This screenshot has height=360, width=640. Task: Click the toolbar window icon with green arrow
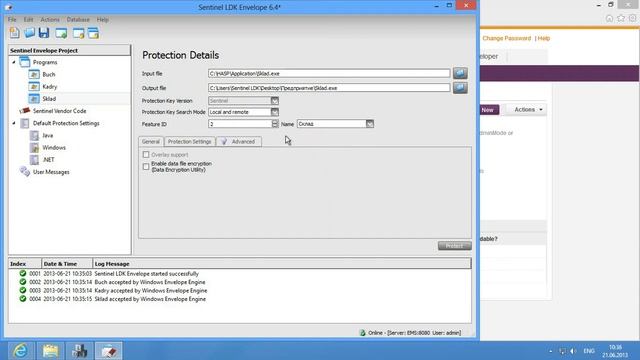(x=61, y=33)
